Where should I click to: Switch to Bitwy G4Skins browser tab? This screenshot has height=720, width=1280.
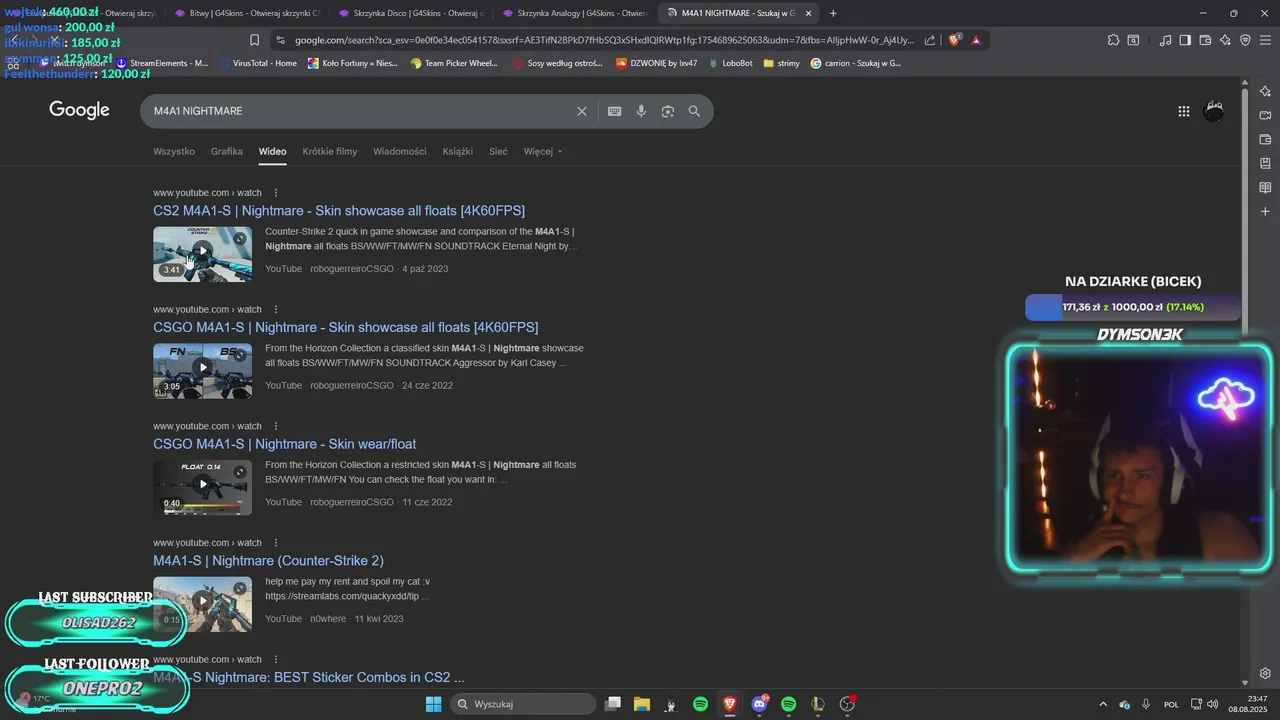pos(246,13)
